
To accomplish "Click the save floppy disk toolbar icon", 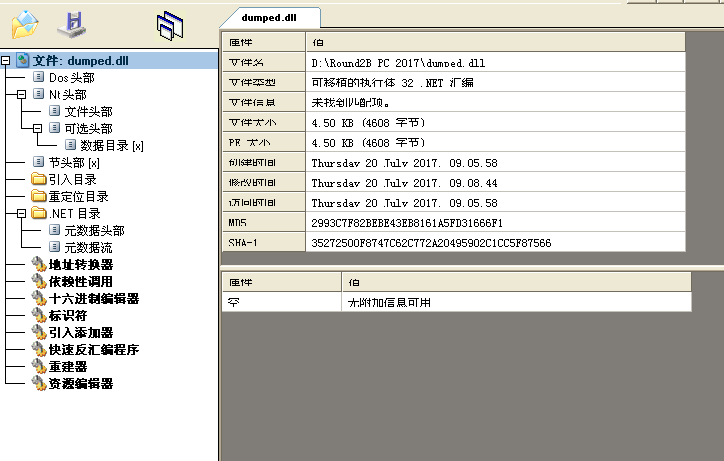I will (72, 25).
